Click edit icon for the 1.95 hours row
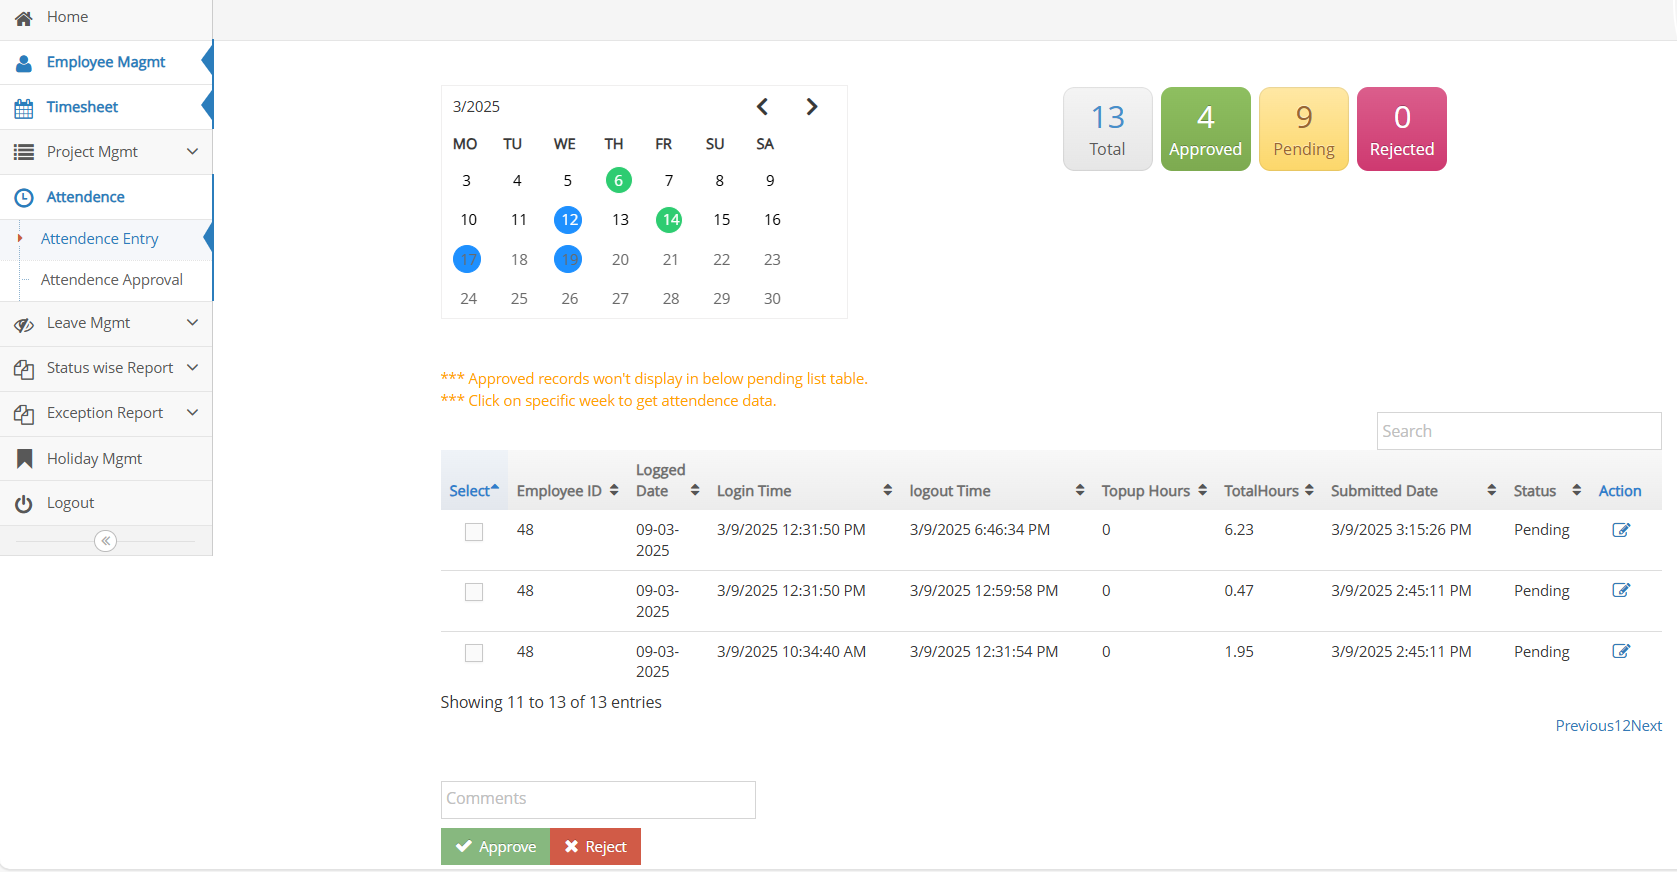 (x=1621, y=652)
